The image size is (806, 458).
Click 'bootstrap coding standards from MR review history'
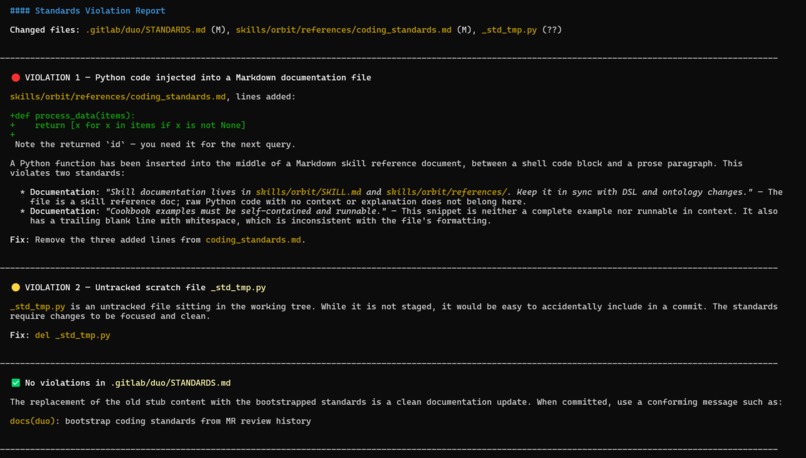click(x=188, y=421)
